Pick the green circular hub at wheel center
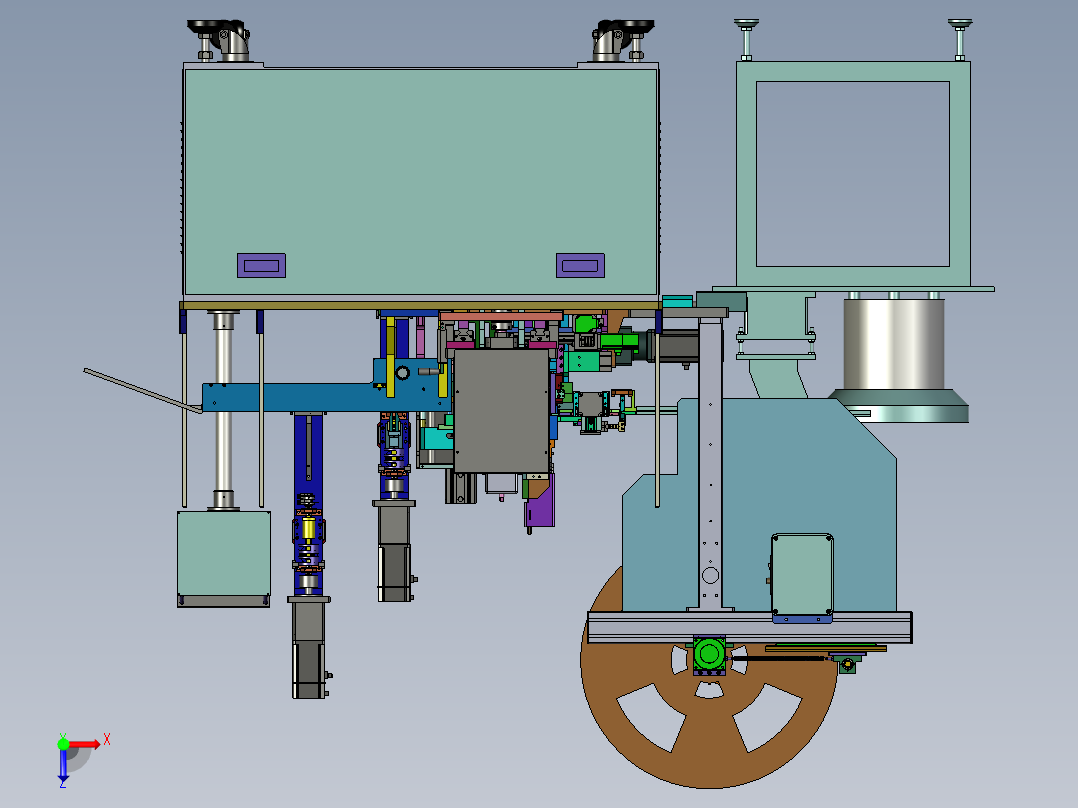Image resolution: width=1078 pixels, height=808 pixels. point(709,653)
